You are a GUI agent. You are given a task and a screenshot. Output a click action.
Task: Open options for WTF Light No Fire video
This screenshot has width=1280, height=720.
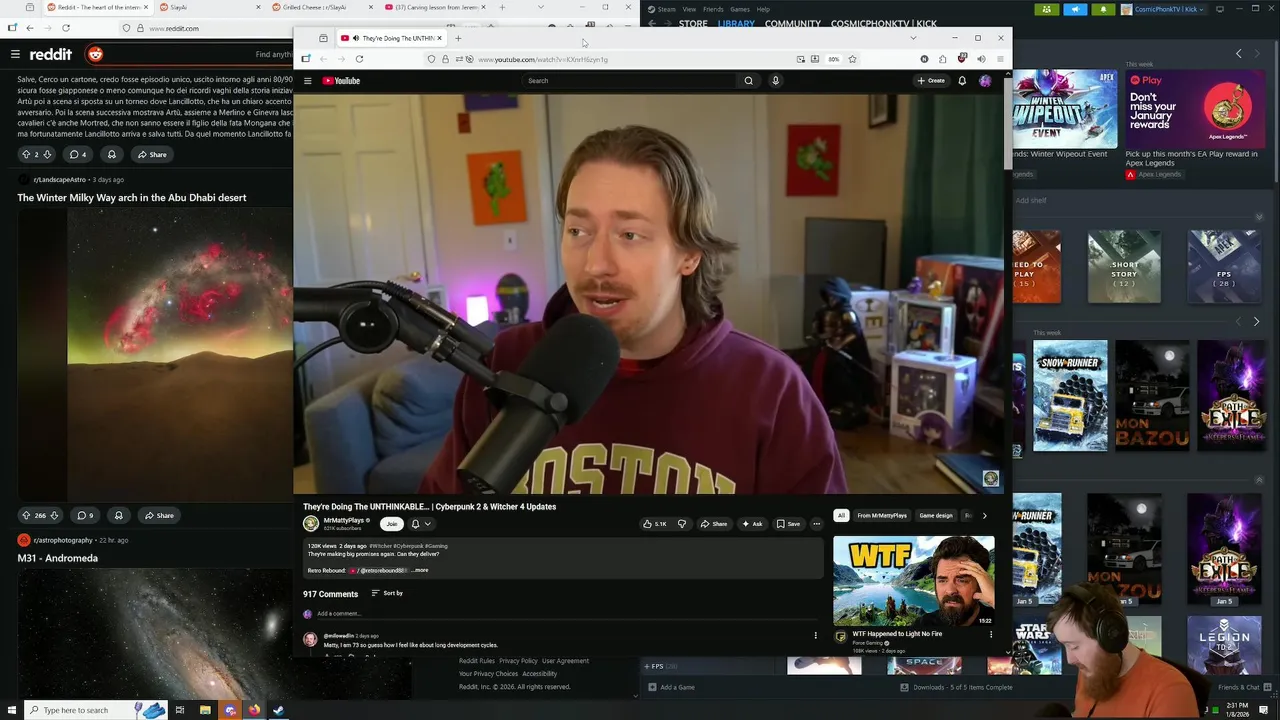tap(991, 634)
